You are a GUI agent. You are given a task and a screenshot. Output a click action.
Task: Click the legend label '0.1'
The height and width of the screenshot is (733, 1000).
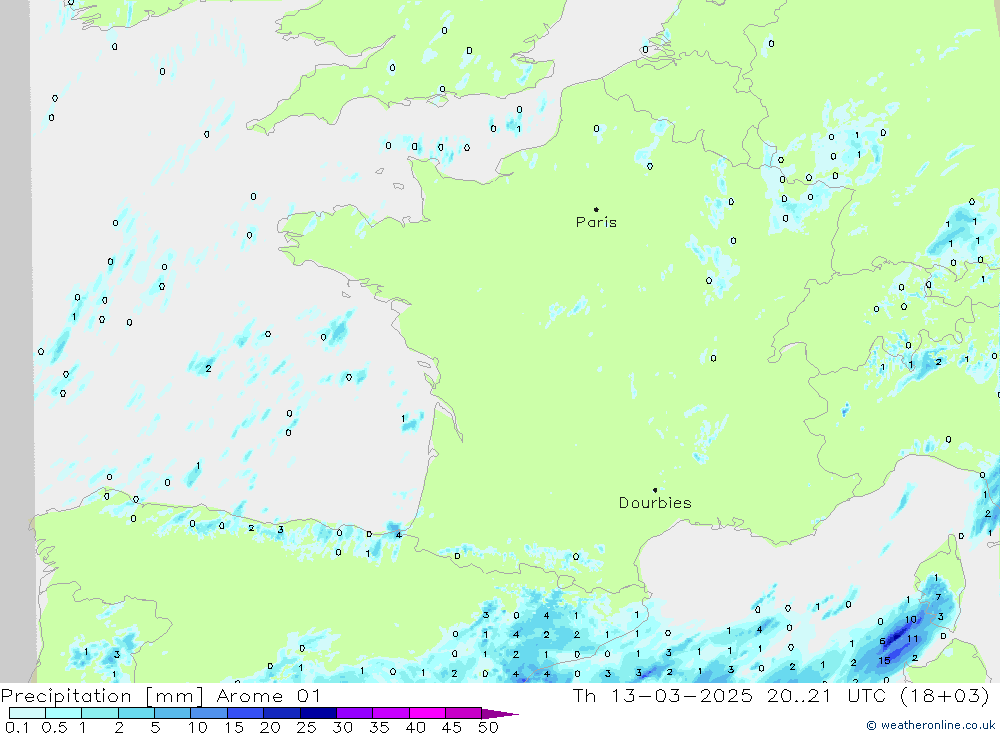17,727
